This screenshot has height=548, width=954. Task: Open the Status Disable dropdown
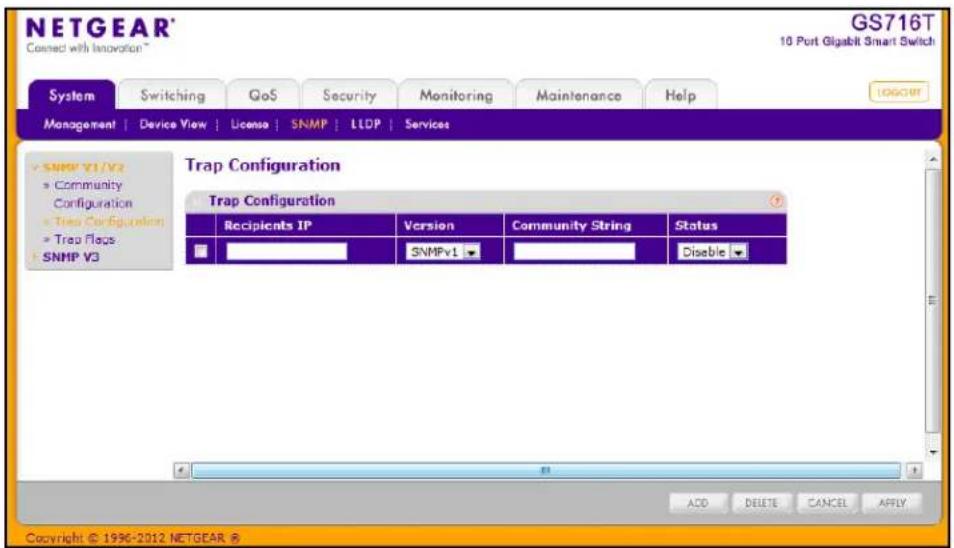[712, 251]
